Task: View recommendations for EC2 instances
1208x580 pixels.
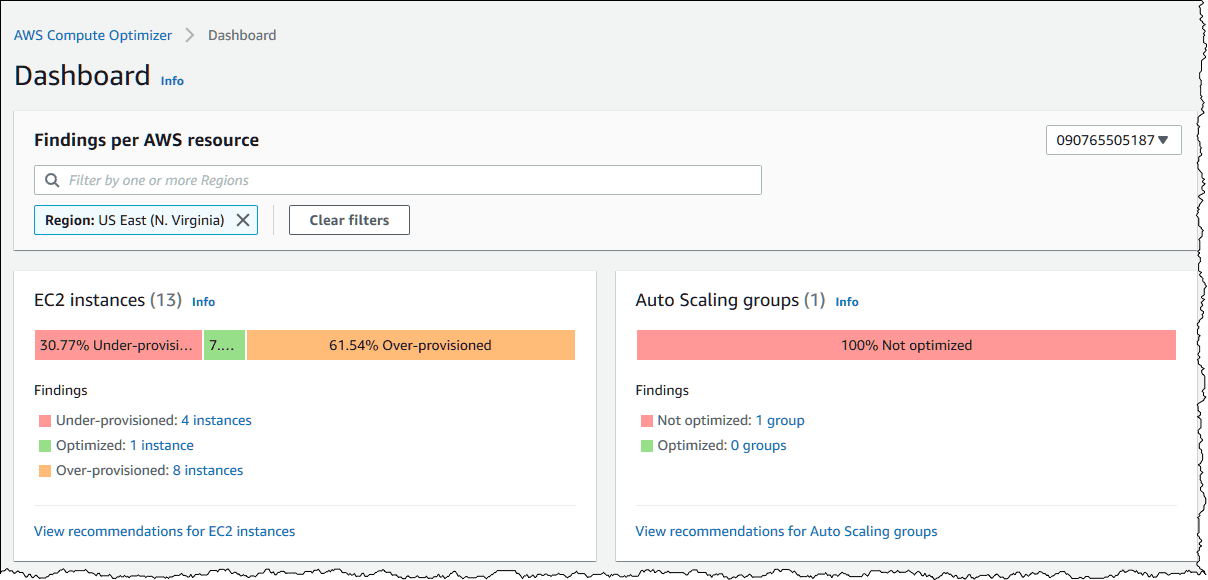Action: tap(165, 531)
